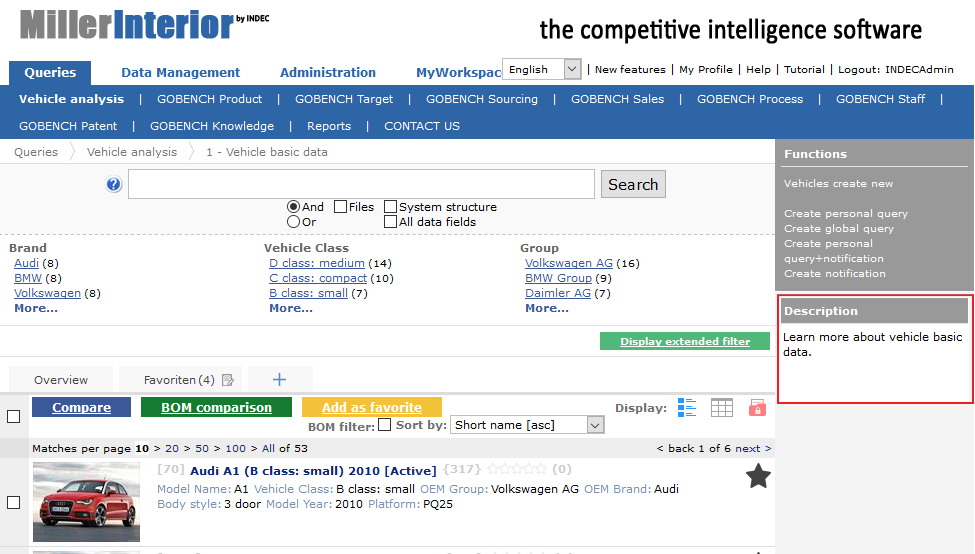The width and height of the screenshot is (975, 554).
Task: Enable All data fields checkbox
Action: 390,222
